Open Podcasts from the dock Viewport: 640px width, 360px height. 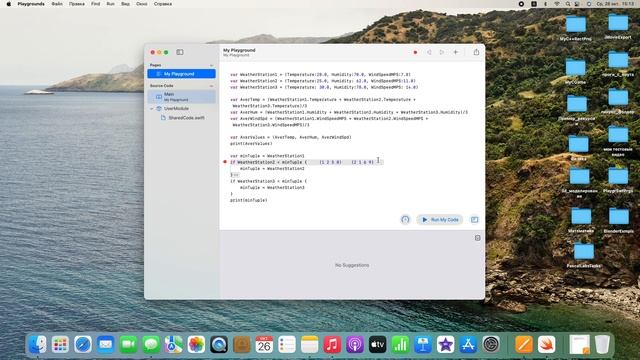coord(355,344)
